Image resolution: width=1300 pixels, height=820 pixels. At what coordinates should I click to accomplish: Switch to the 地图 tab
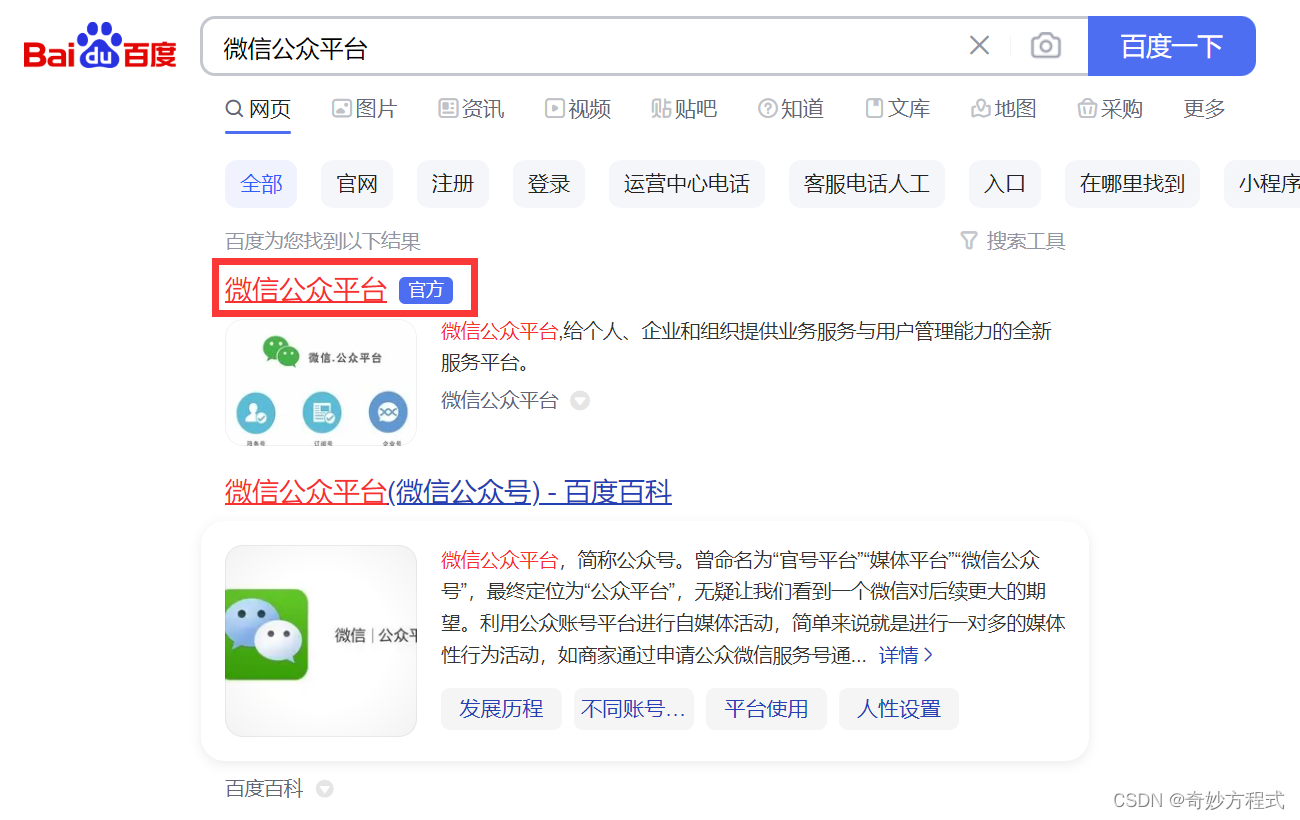pos(1004,109)
